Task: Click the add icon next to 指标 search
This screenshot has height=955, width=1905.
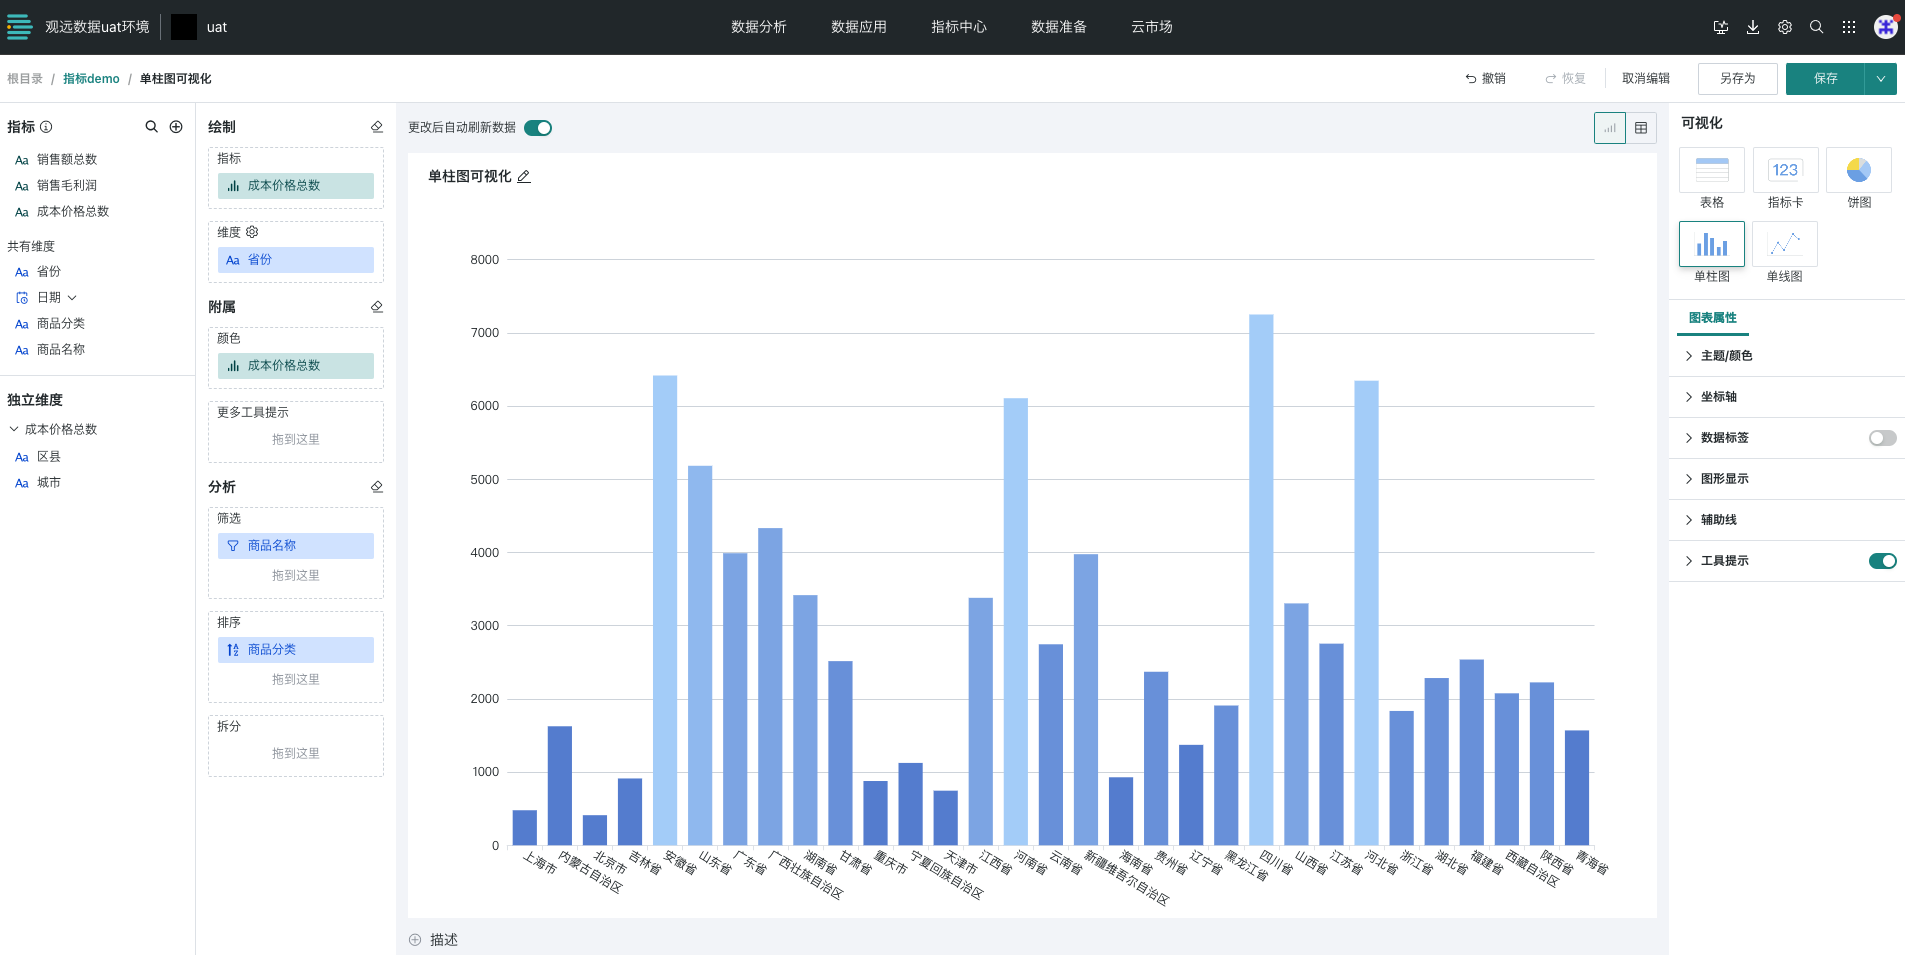Action: tap(176, 127)
